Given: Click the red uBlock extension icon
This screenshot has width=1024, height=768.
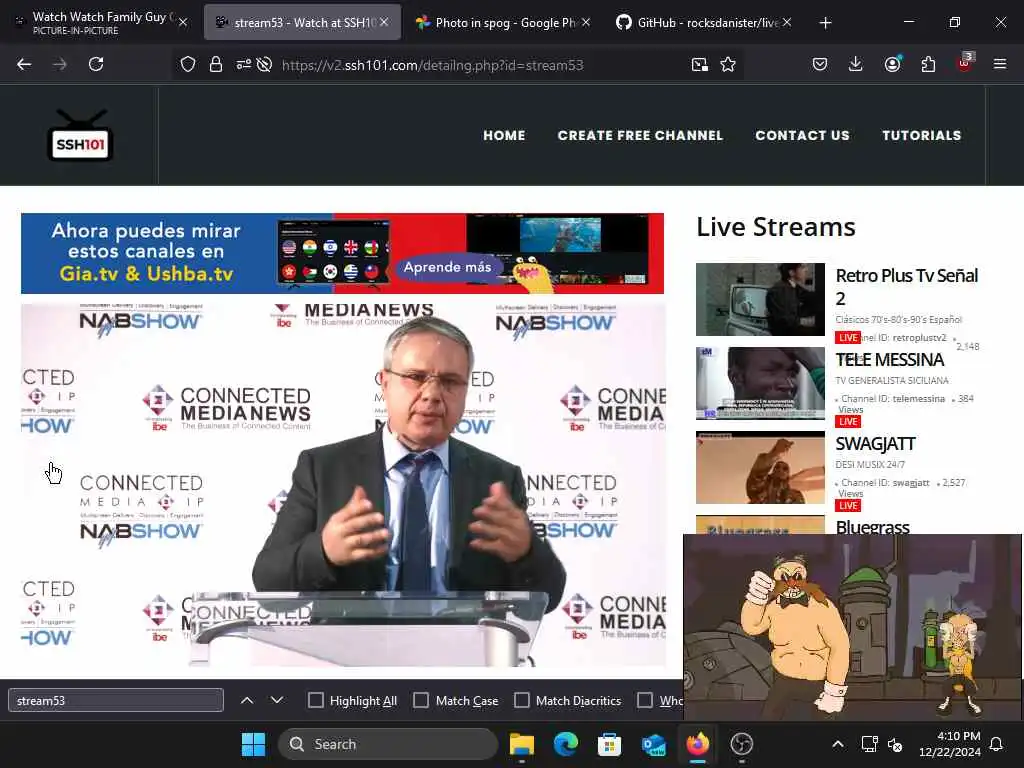Looking at the screenshot, I should tap(965, 63).
